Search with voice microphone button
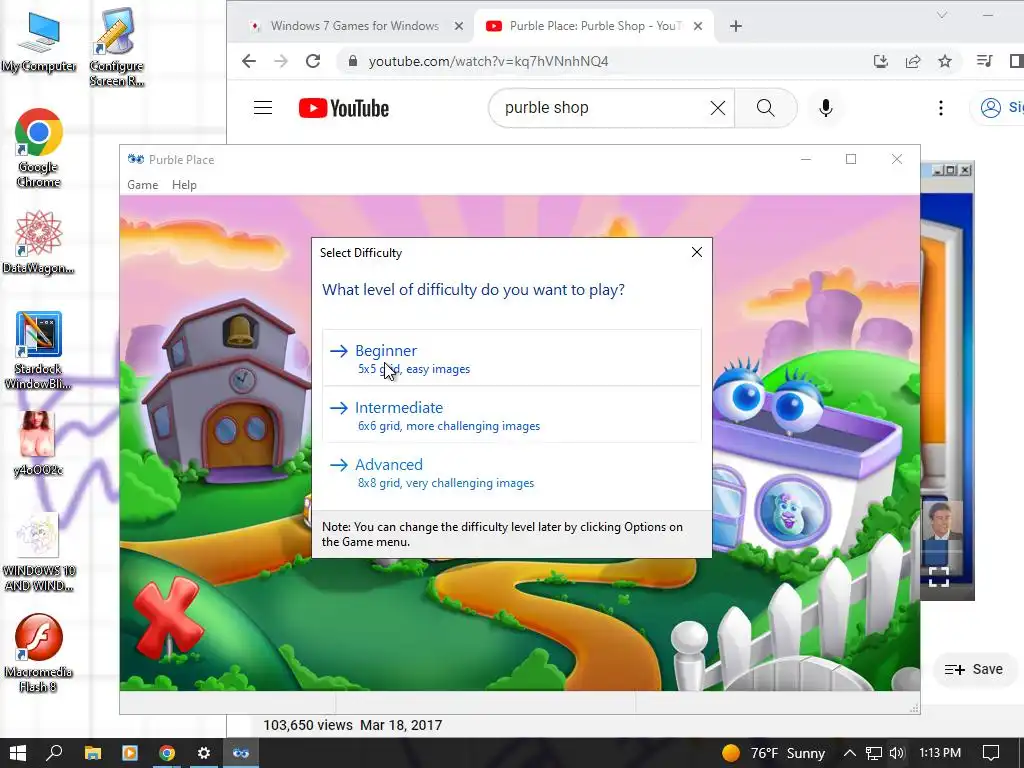Viewport: 1024px width, 768px height. click(x=826, y=108)
